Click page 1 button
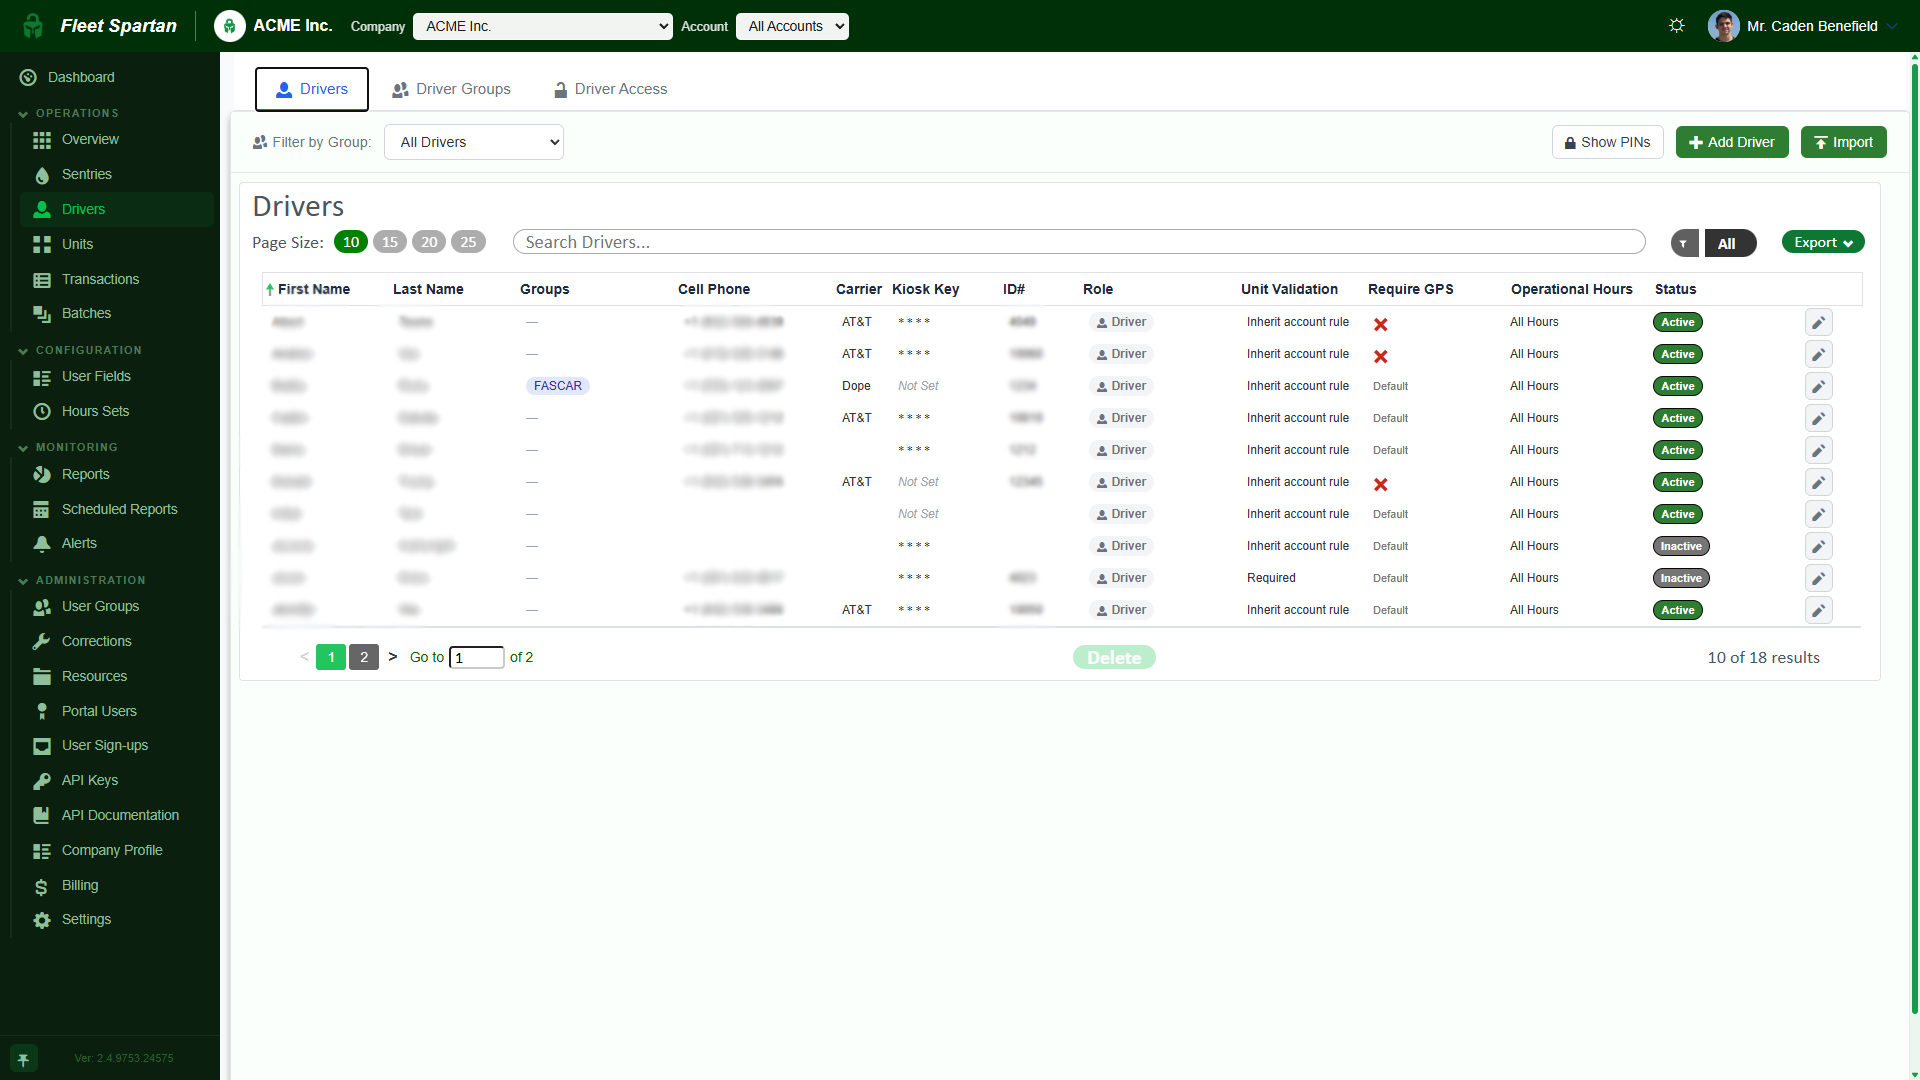 click(x=331, y=657)
